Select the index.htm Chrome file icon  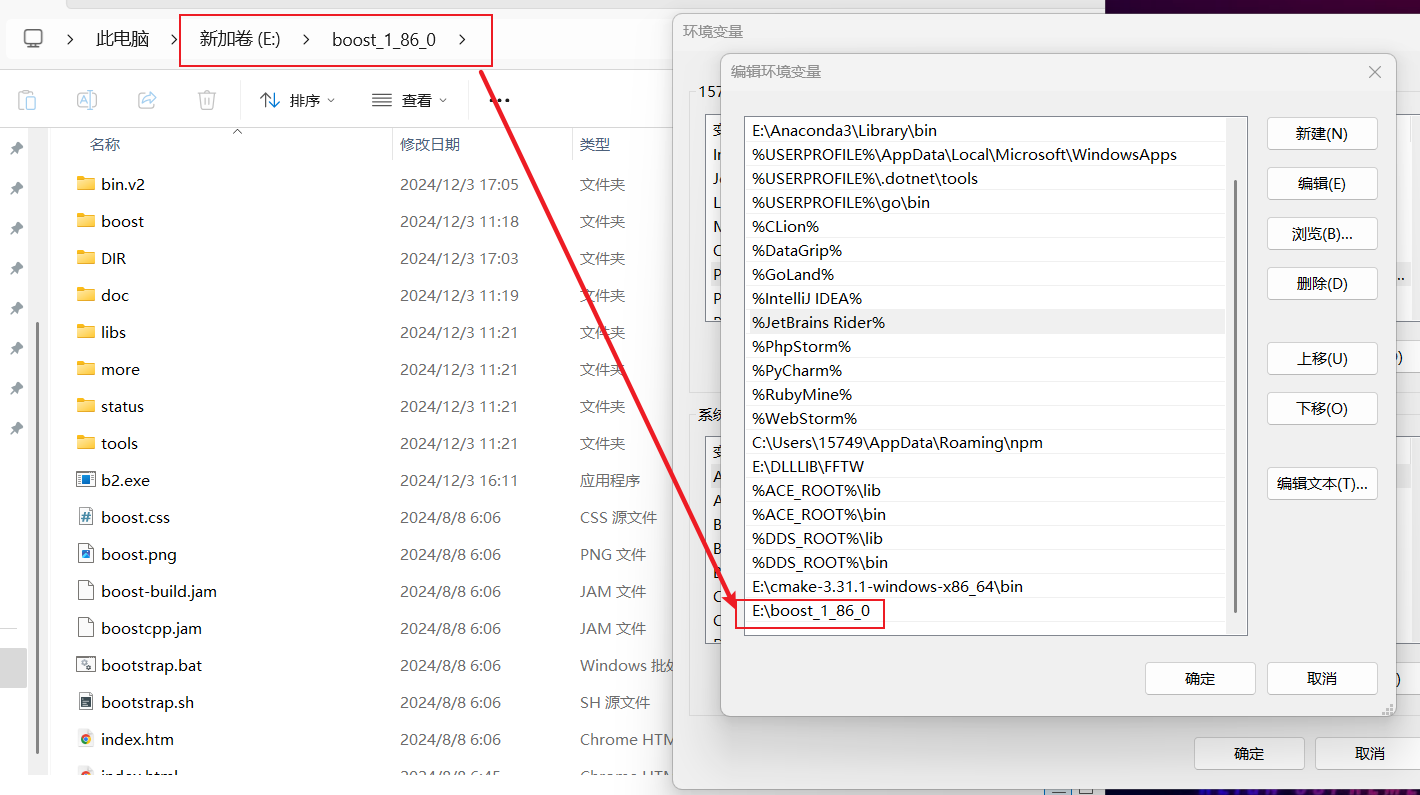85,739
